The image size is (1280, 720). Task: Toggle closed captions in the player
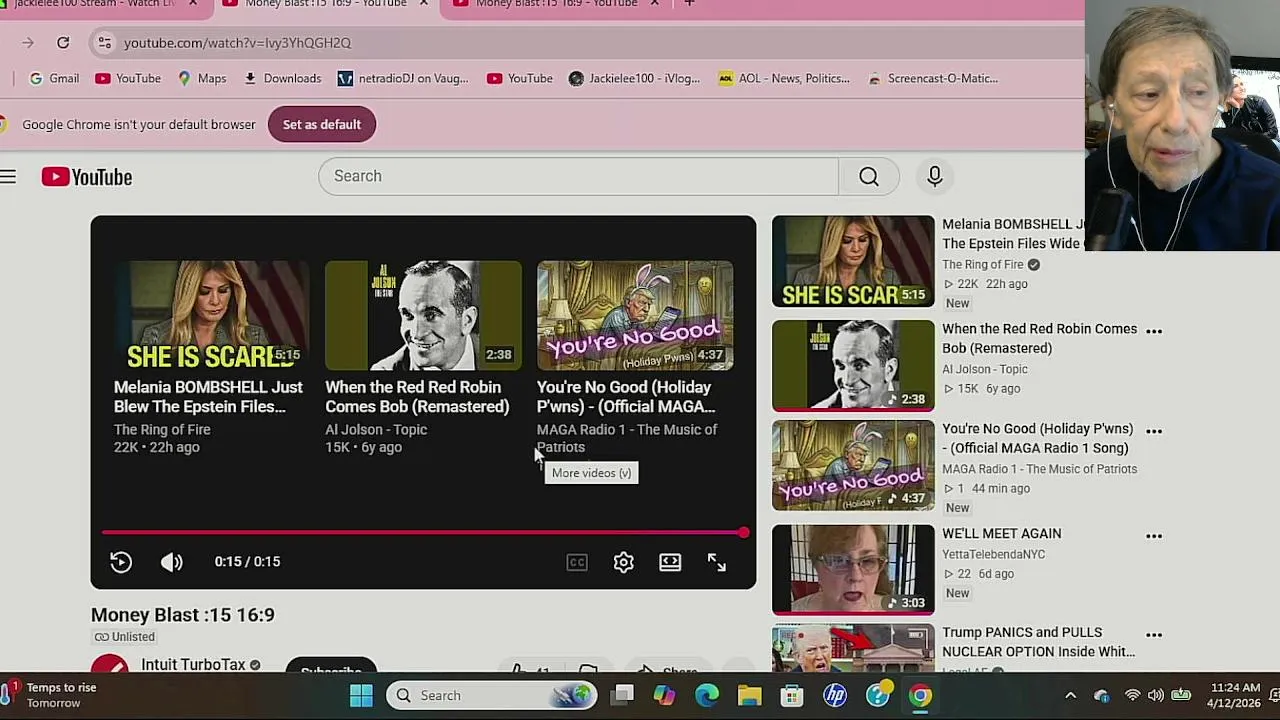577,562
